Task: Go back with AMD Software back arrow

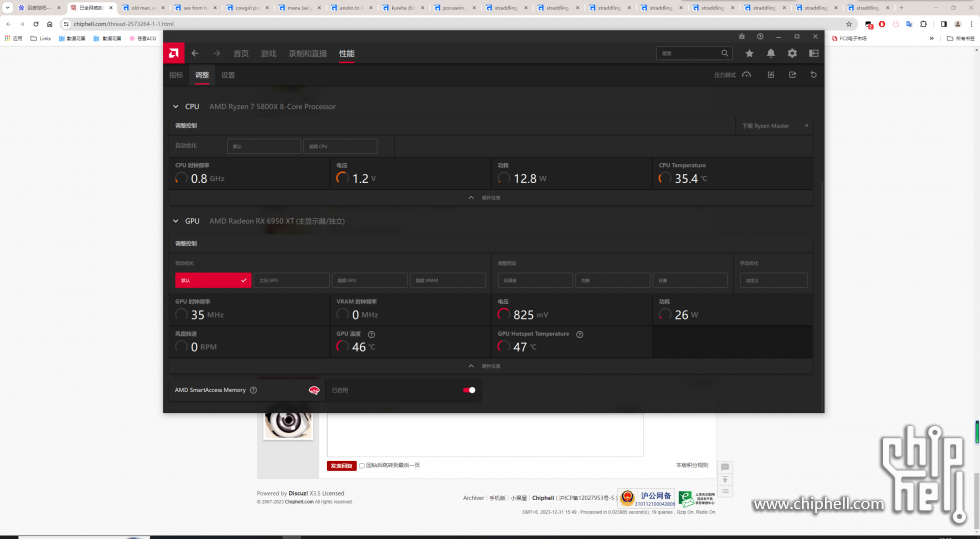Action: 195,53
